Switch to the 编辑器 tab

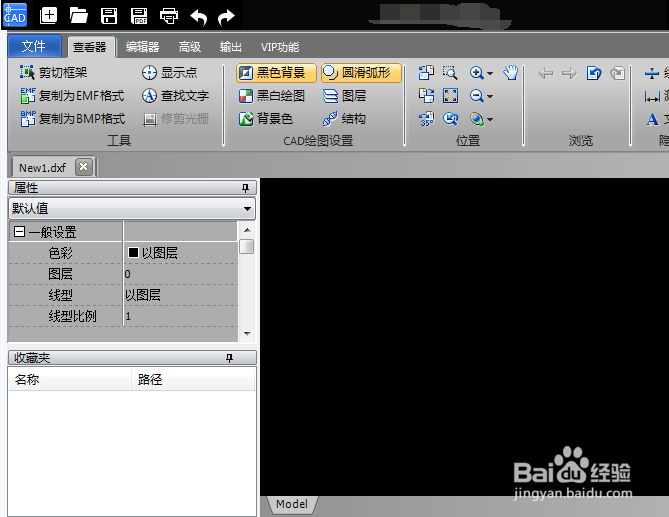tap(143, 47)
